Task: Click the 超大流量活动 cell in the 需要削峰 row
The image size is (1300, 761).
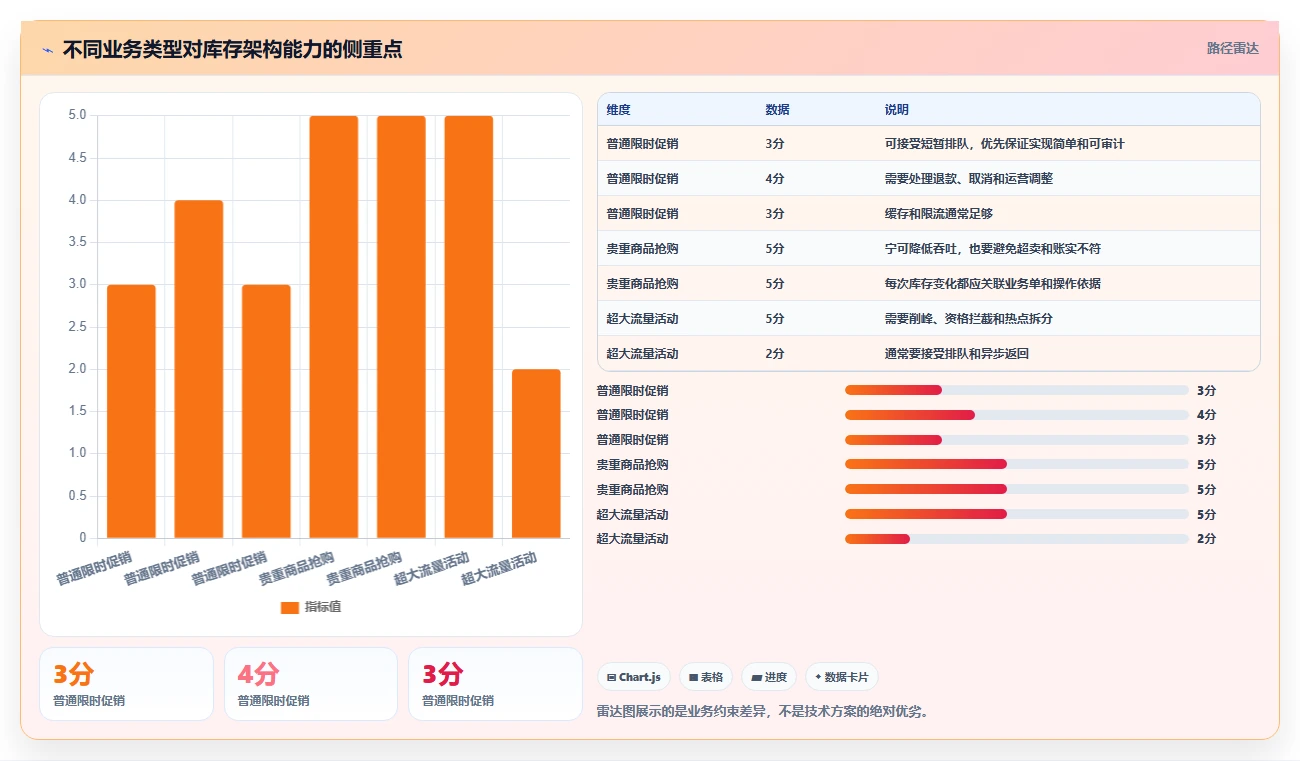Action: [x=642, y=319]
